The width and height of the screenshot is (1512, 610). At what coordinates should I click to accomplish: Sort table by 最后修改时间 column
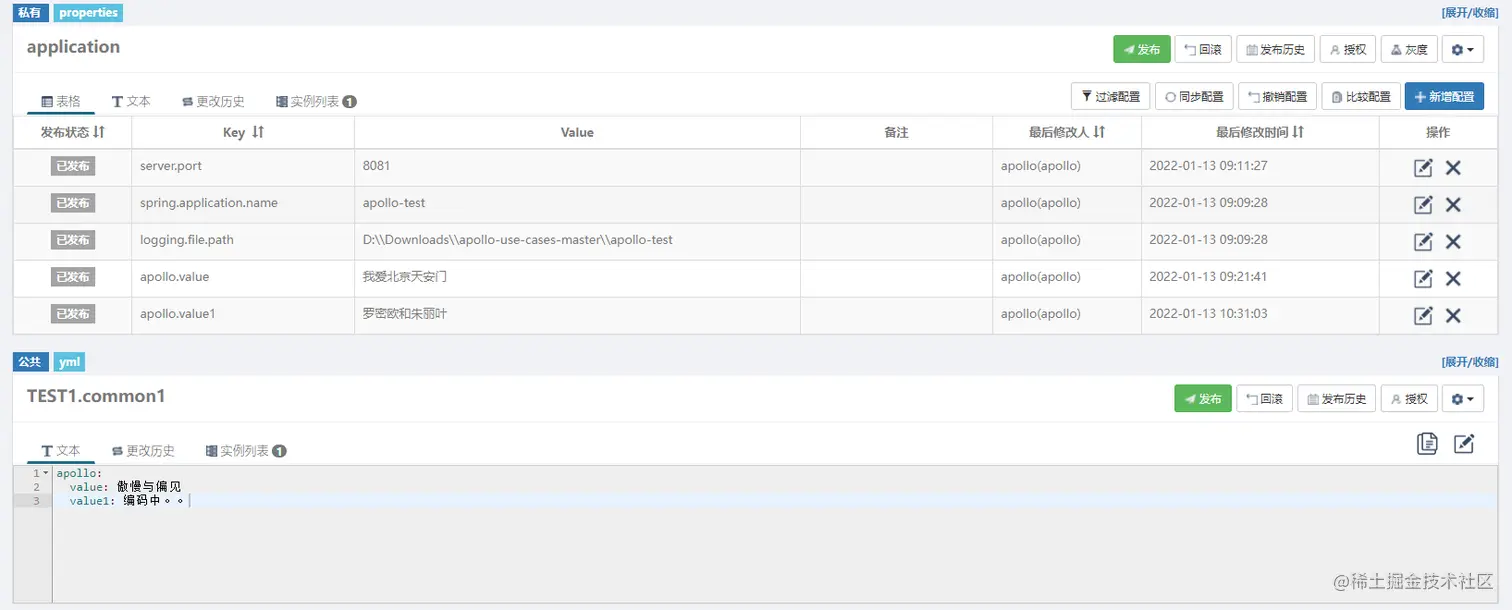(1298, 132)
